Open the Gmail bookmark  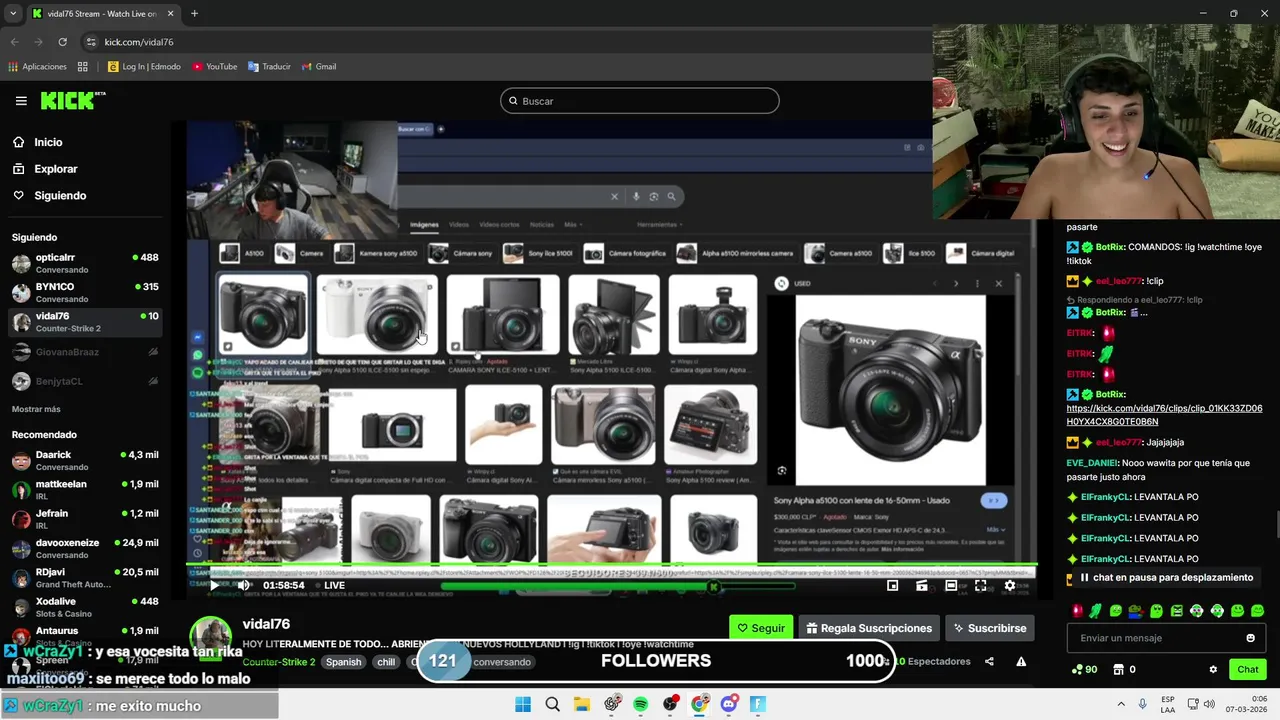coord(319,67)
